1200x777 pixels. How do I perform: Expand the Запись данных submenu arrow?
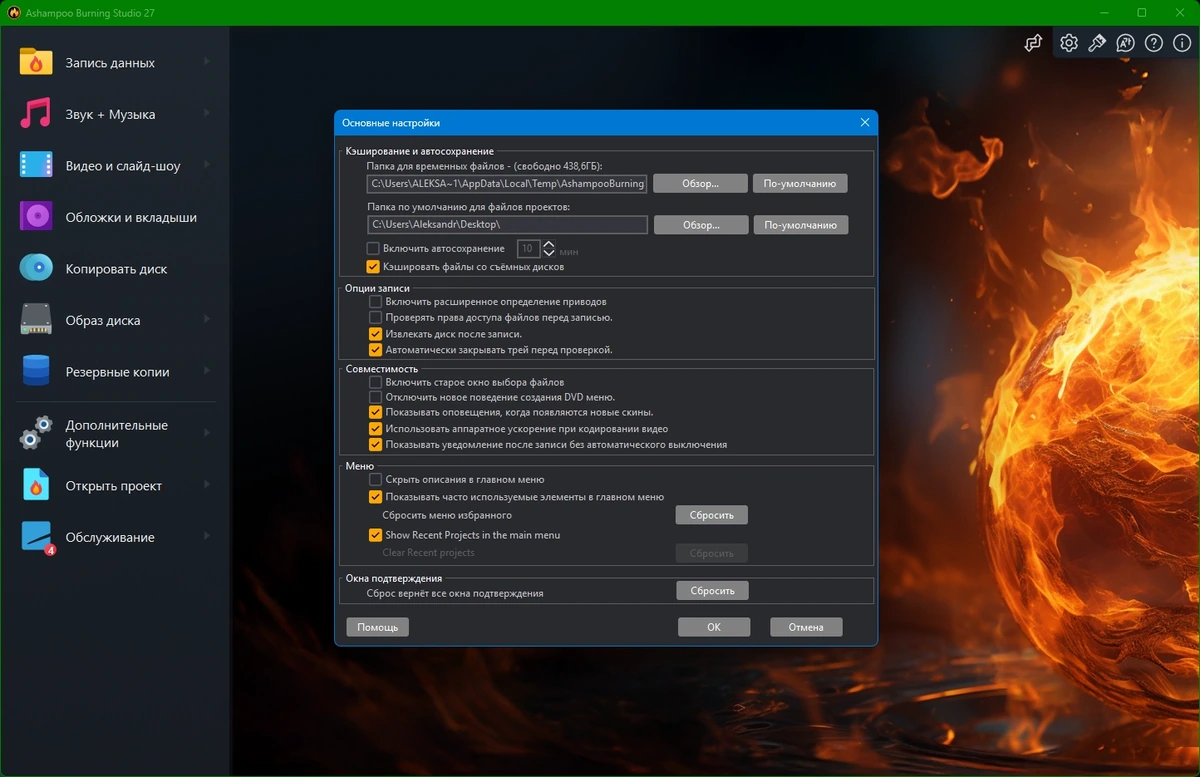207,62
